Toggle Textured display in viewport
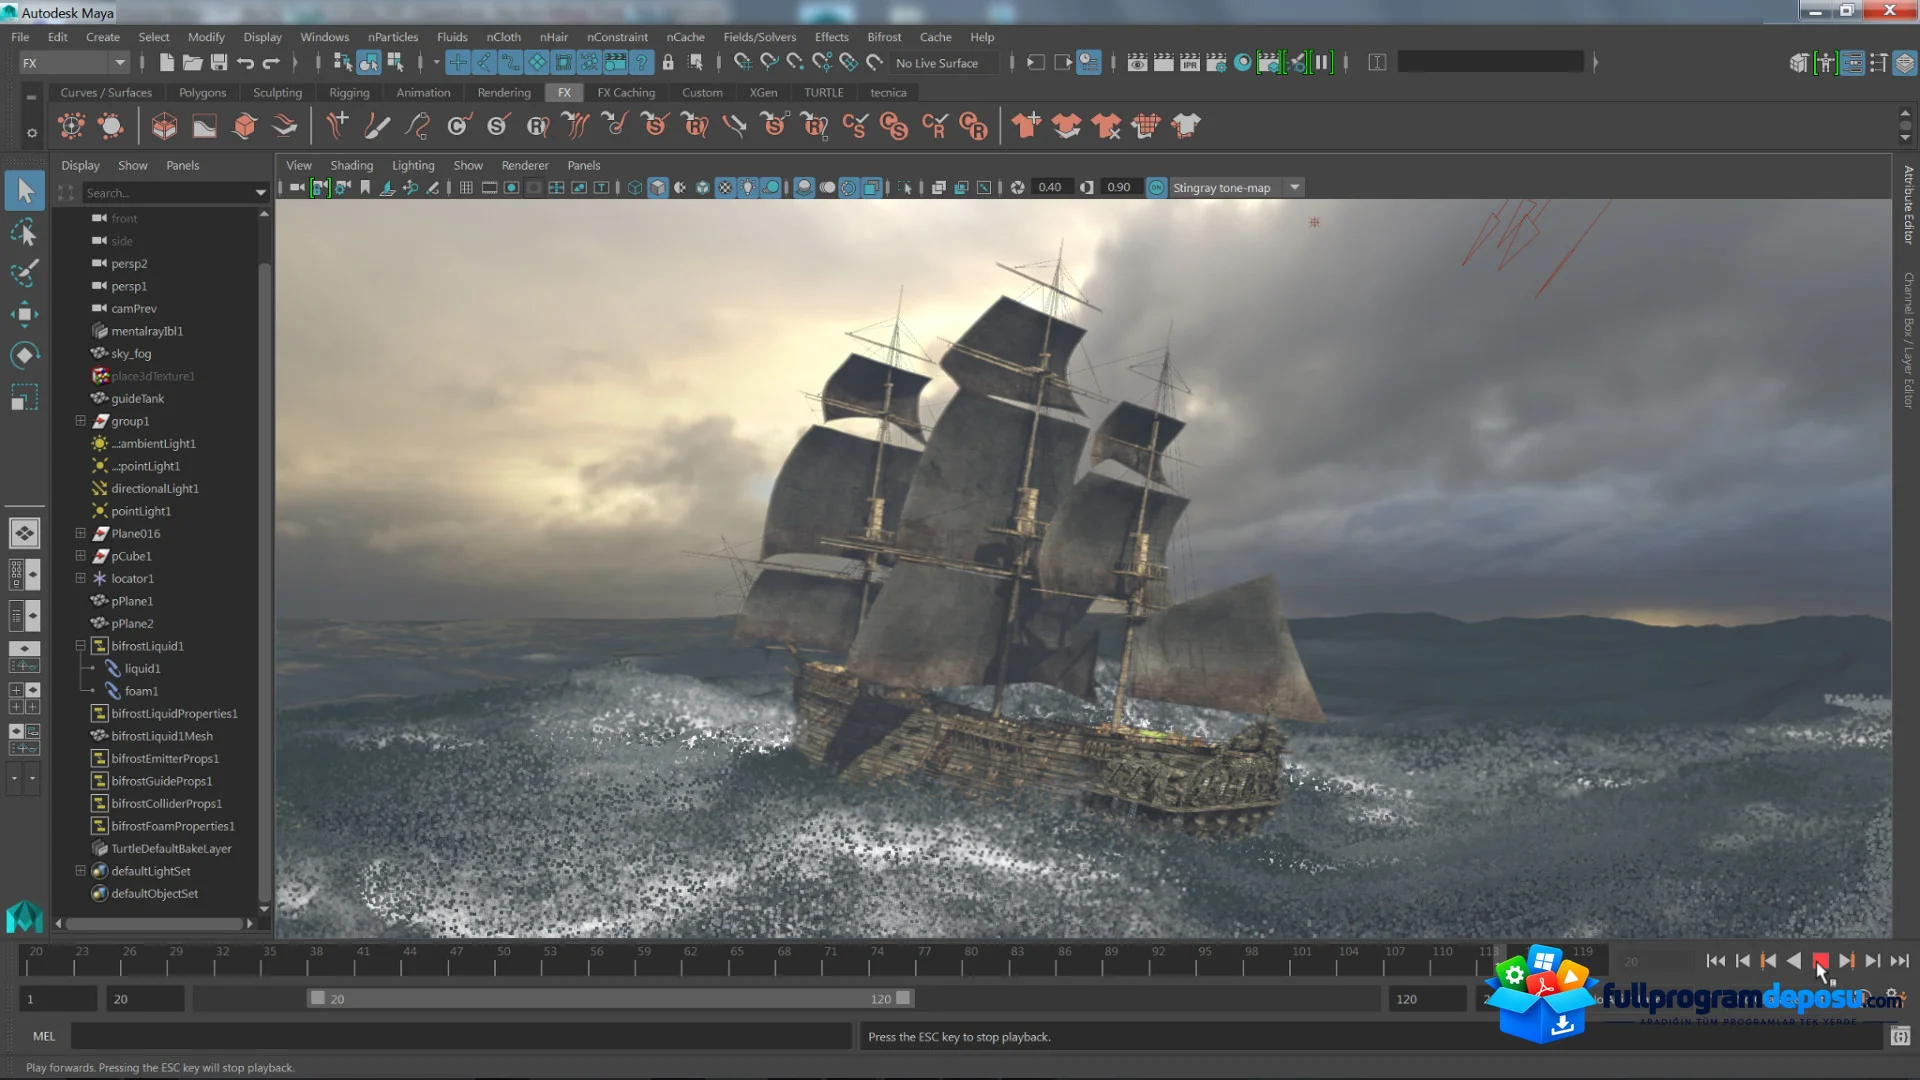 point(726,187)
